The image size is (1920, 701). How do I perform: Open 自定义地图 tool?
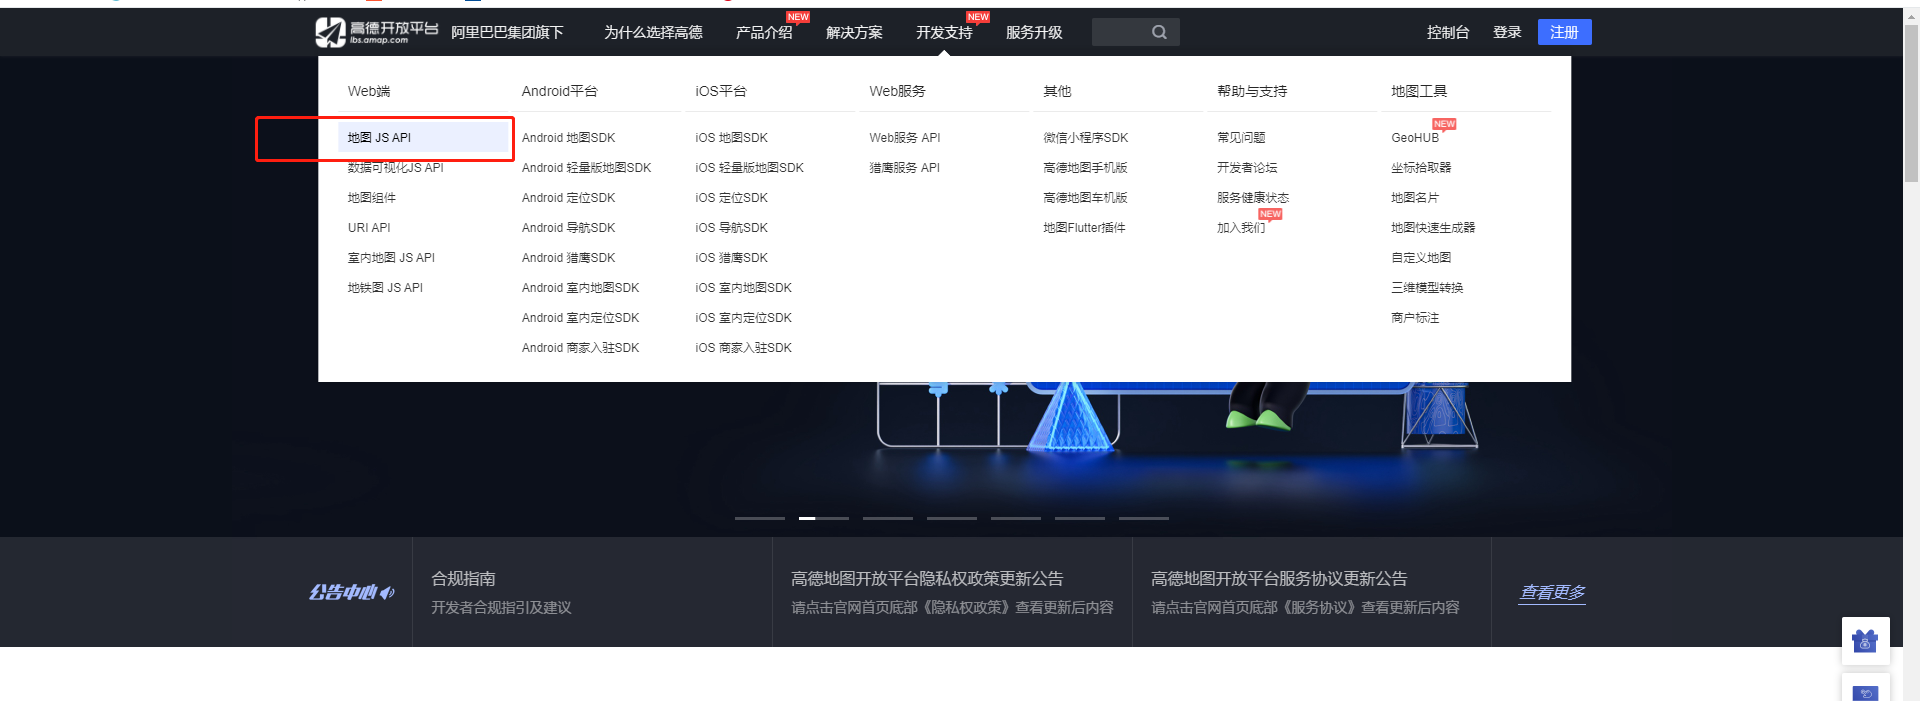1421,258
